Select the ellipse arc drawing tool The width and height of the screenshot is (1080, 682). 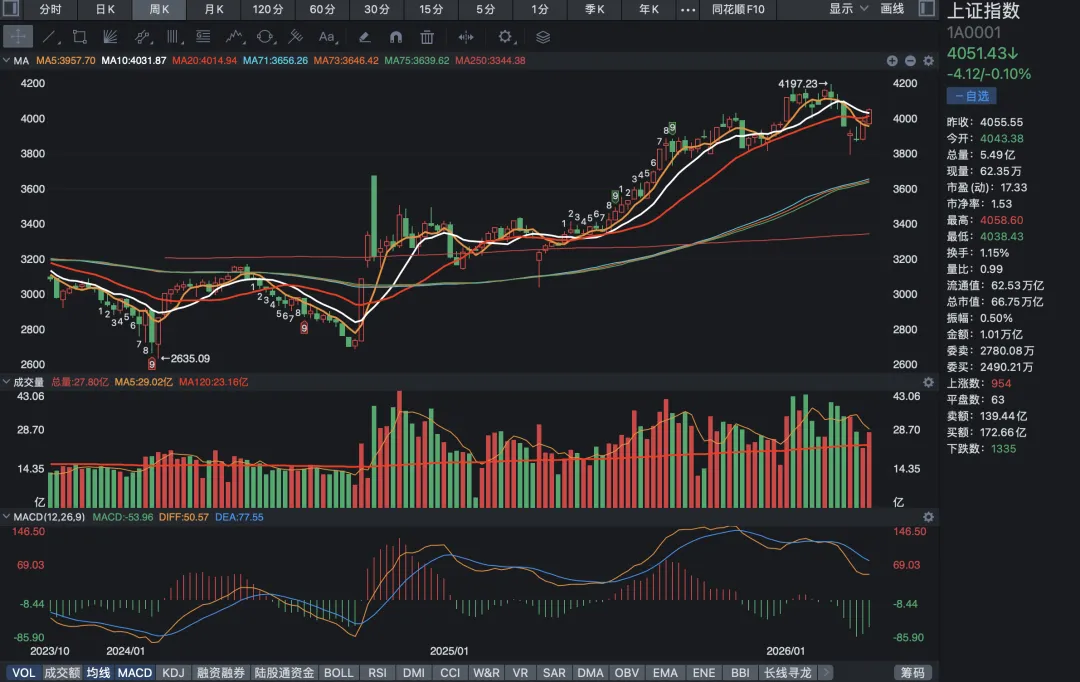[x=265, y=37]
